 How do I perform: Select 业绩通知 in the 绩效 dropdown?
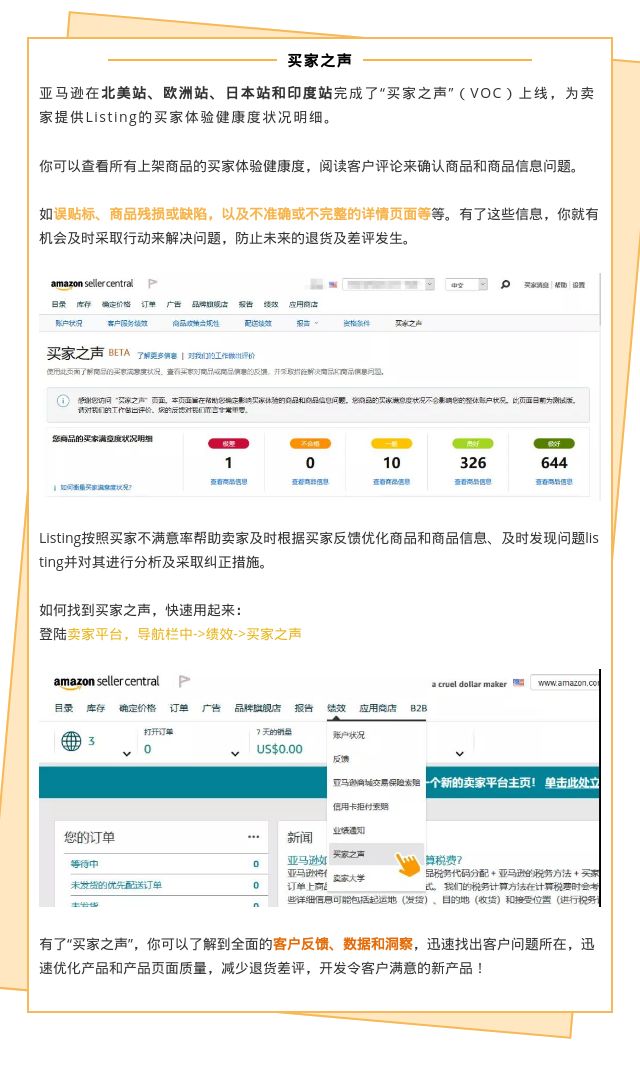click(349, 830)
